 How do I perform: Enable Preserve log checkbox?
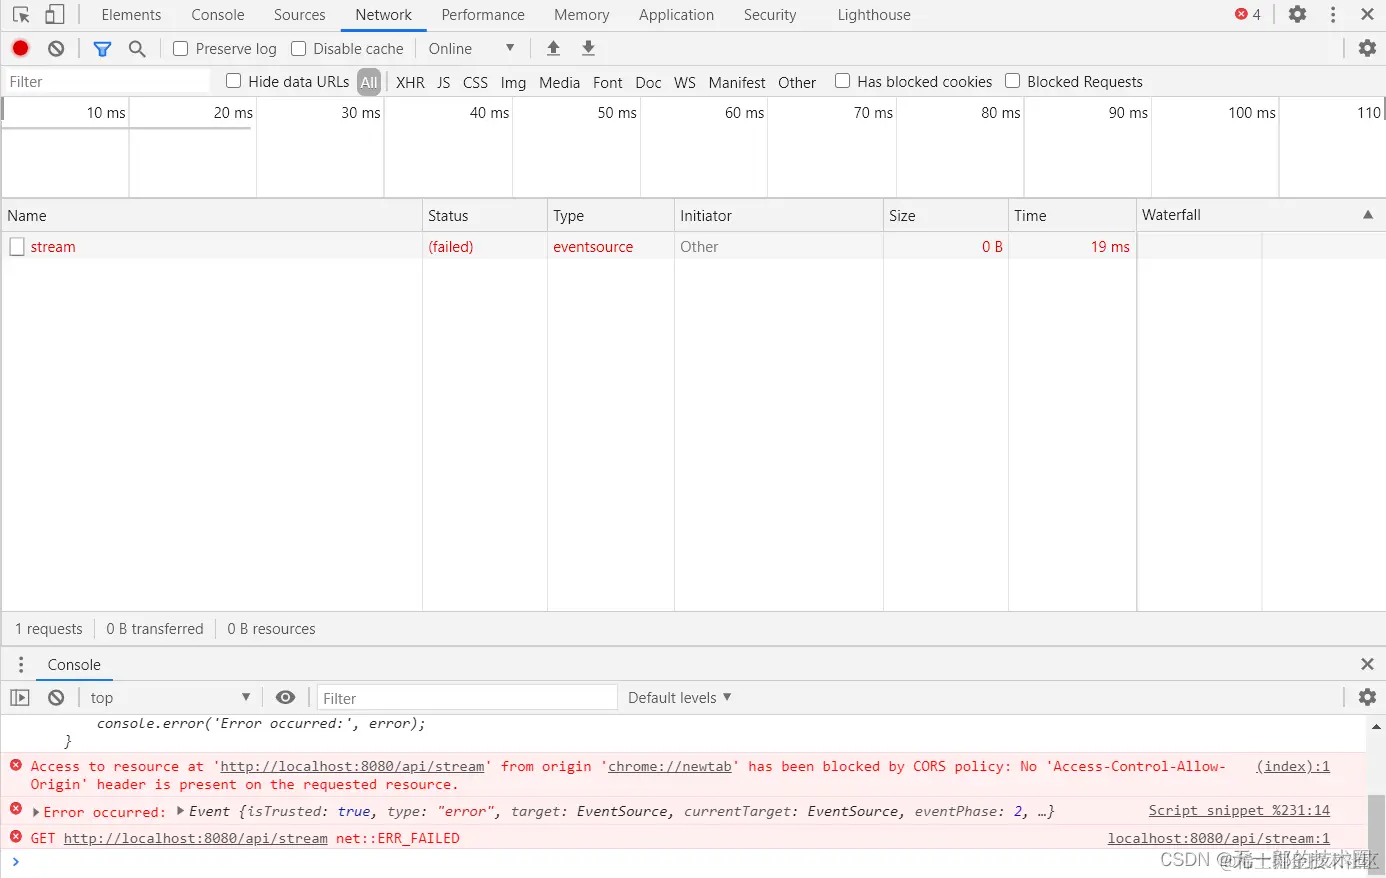coord(180,48)
